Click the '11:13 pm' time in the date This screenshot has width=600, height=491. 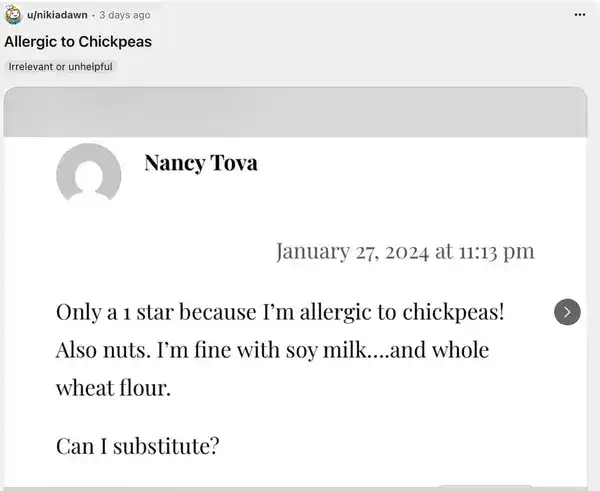pyautogui.click(x=497, y=250)
